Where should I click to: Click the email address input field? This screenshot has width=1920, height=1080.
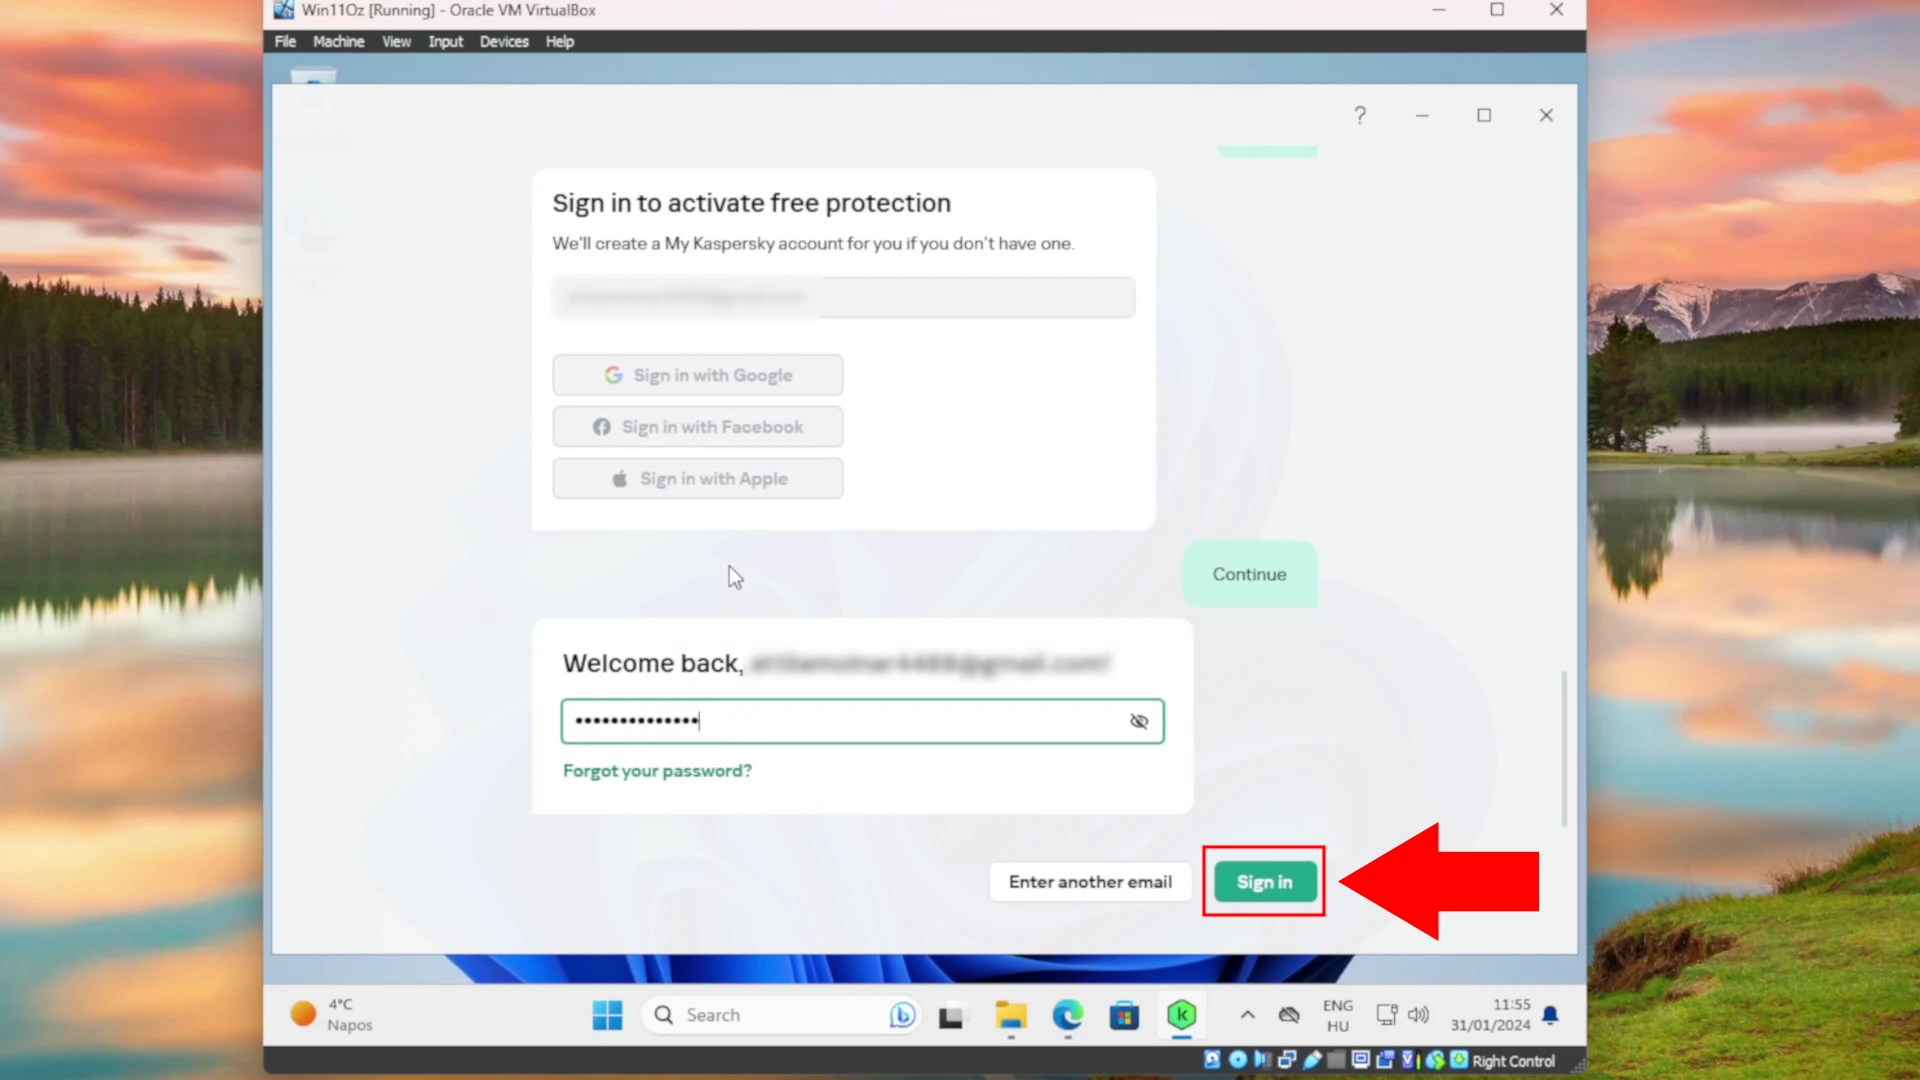click(844, 297)
